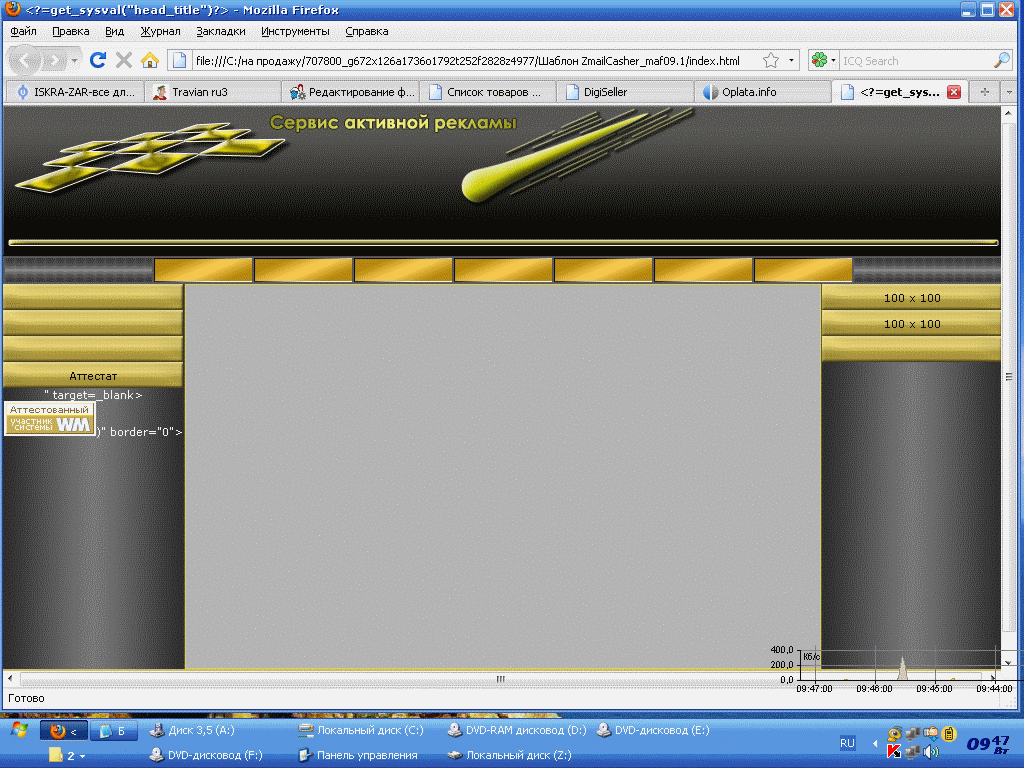This screenshot has height=768, width=1024.
Task: Bookmark this page with the star icon
Action: 771,61
